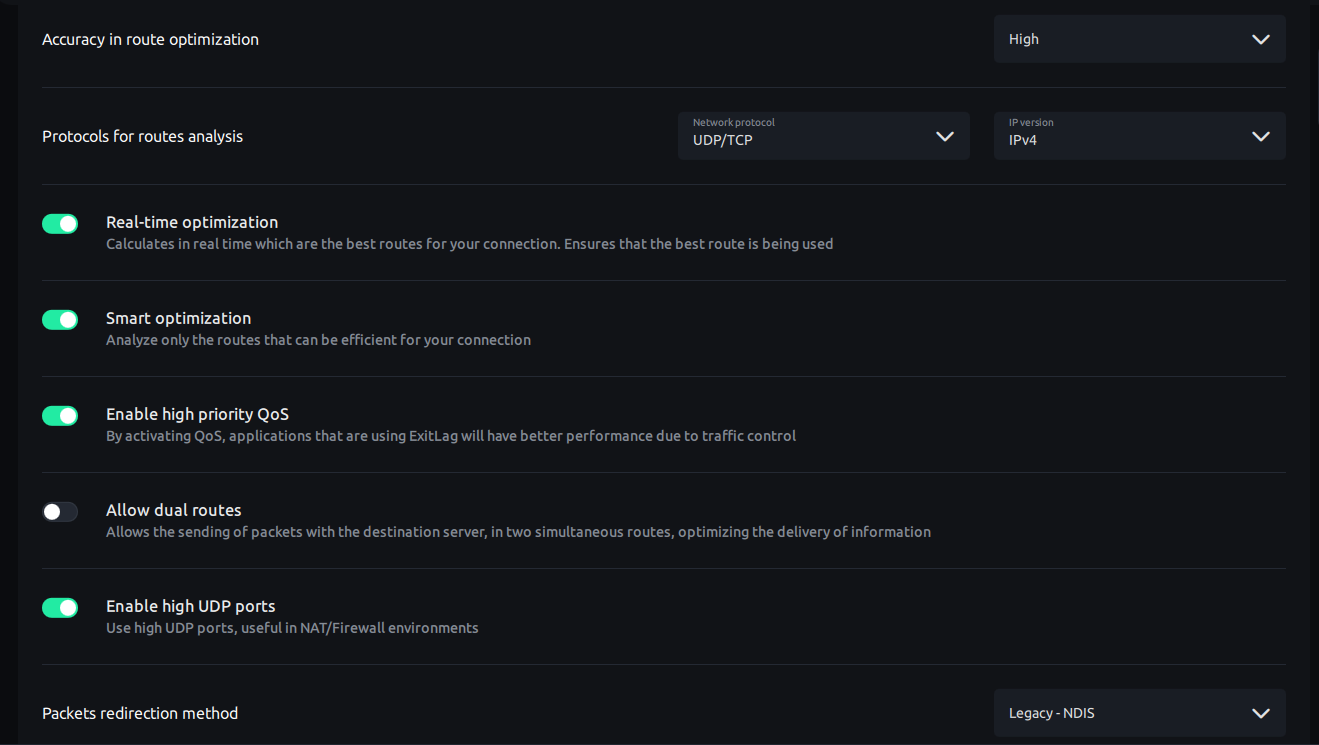The height and width of the screenshot is (745, 1319).
Task: Click chevron arrow in Network protocol dropdown
Action: 944,137
